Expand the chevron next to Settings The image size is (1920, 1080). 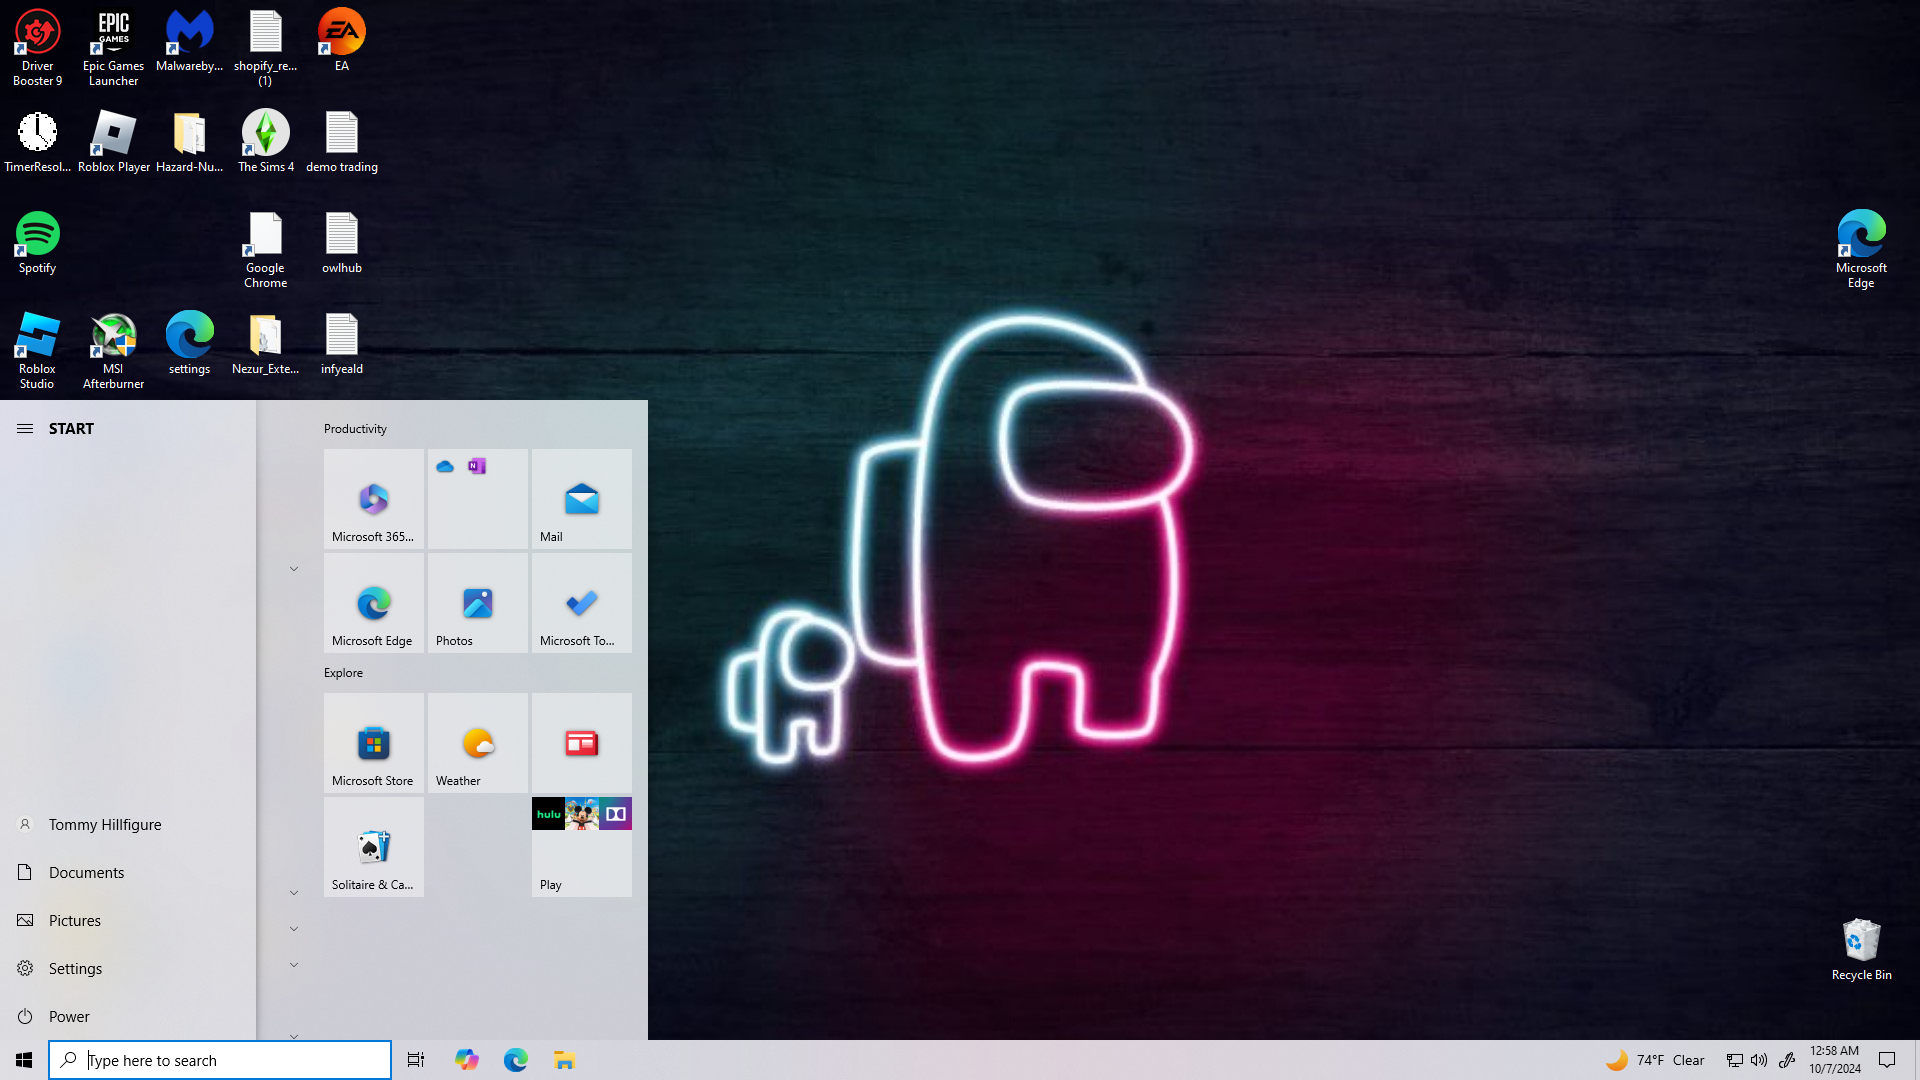(294, 965)
